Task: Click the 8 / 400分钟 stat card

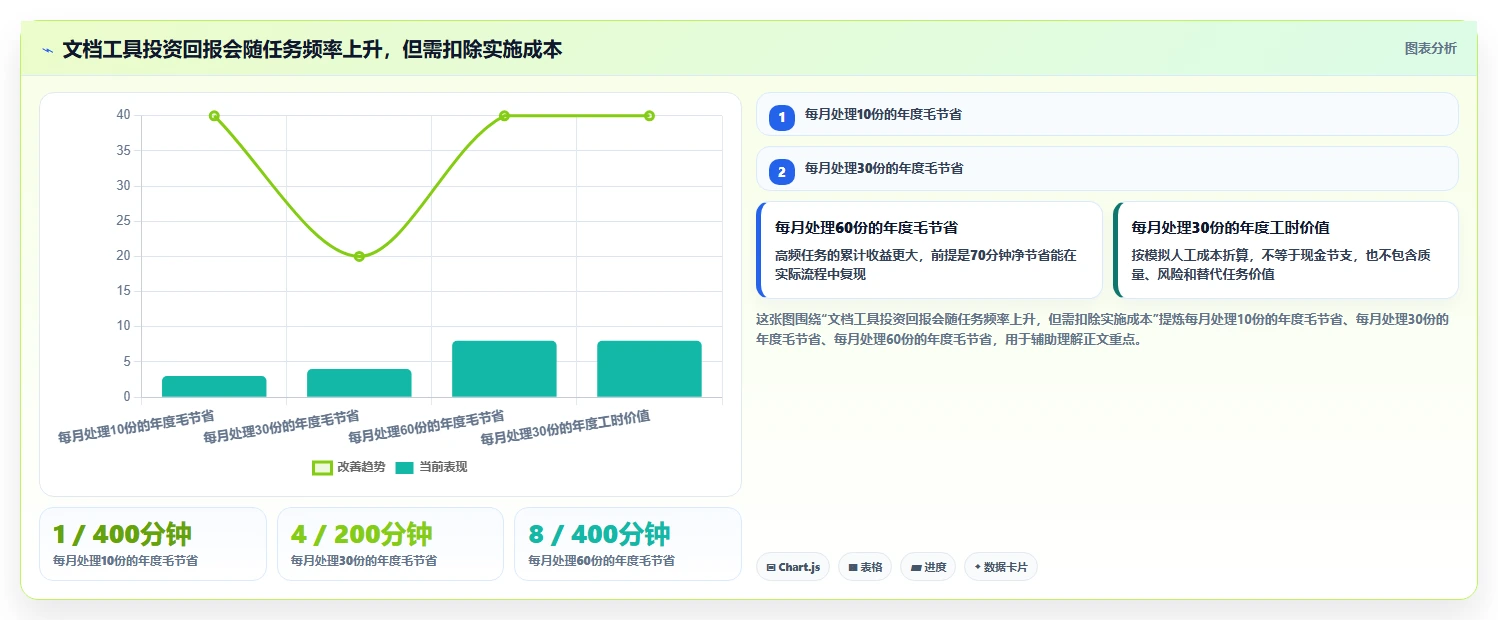Action: [x=628, y=544]
